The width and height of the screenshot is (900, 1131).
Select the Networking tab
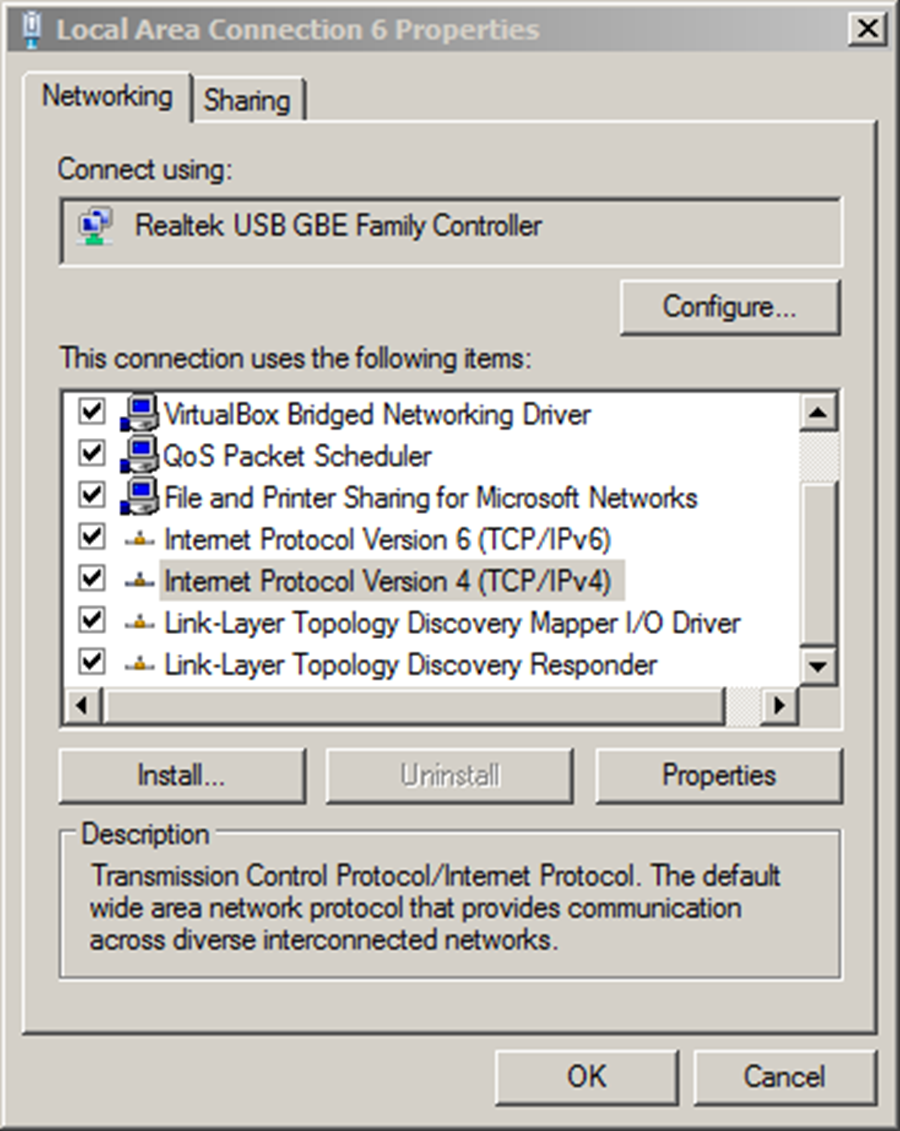106,97
